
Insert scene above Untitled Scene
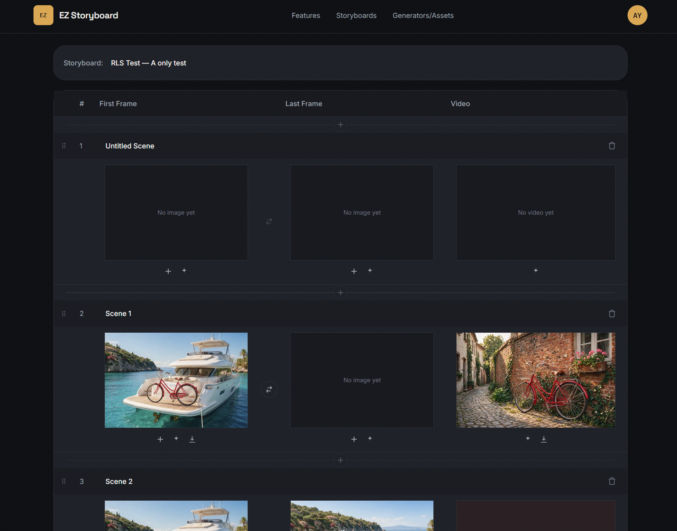pyautogui.click(x=340, y=124)
